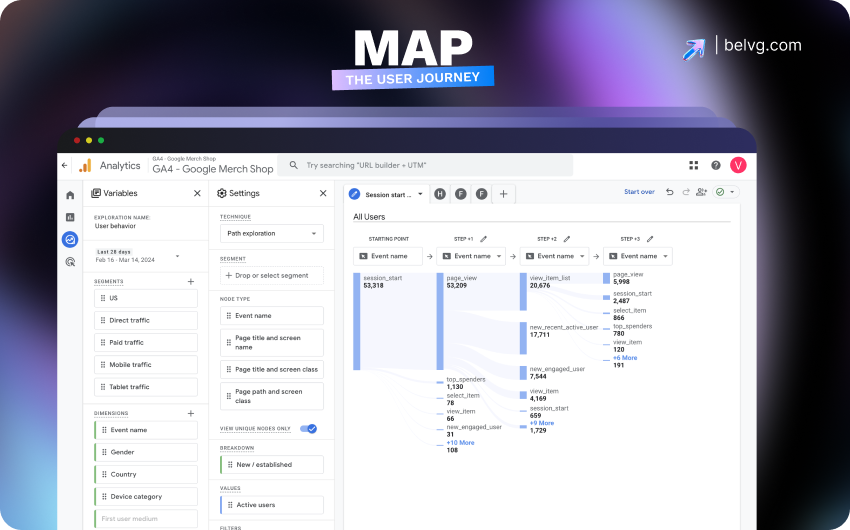Expand +6 More nodes in Step +3
The image size is (850, 530).
tap(625, 358)
